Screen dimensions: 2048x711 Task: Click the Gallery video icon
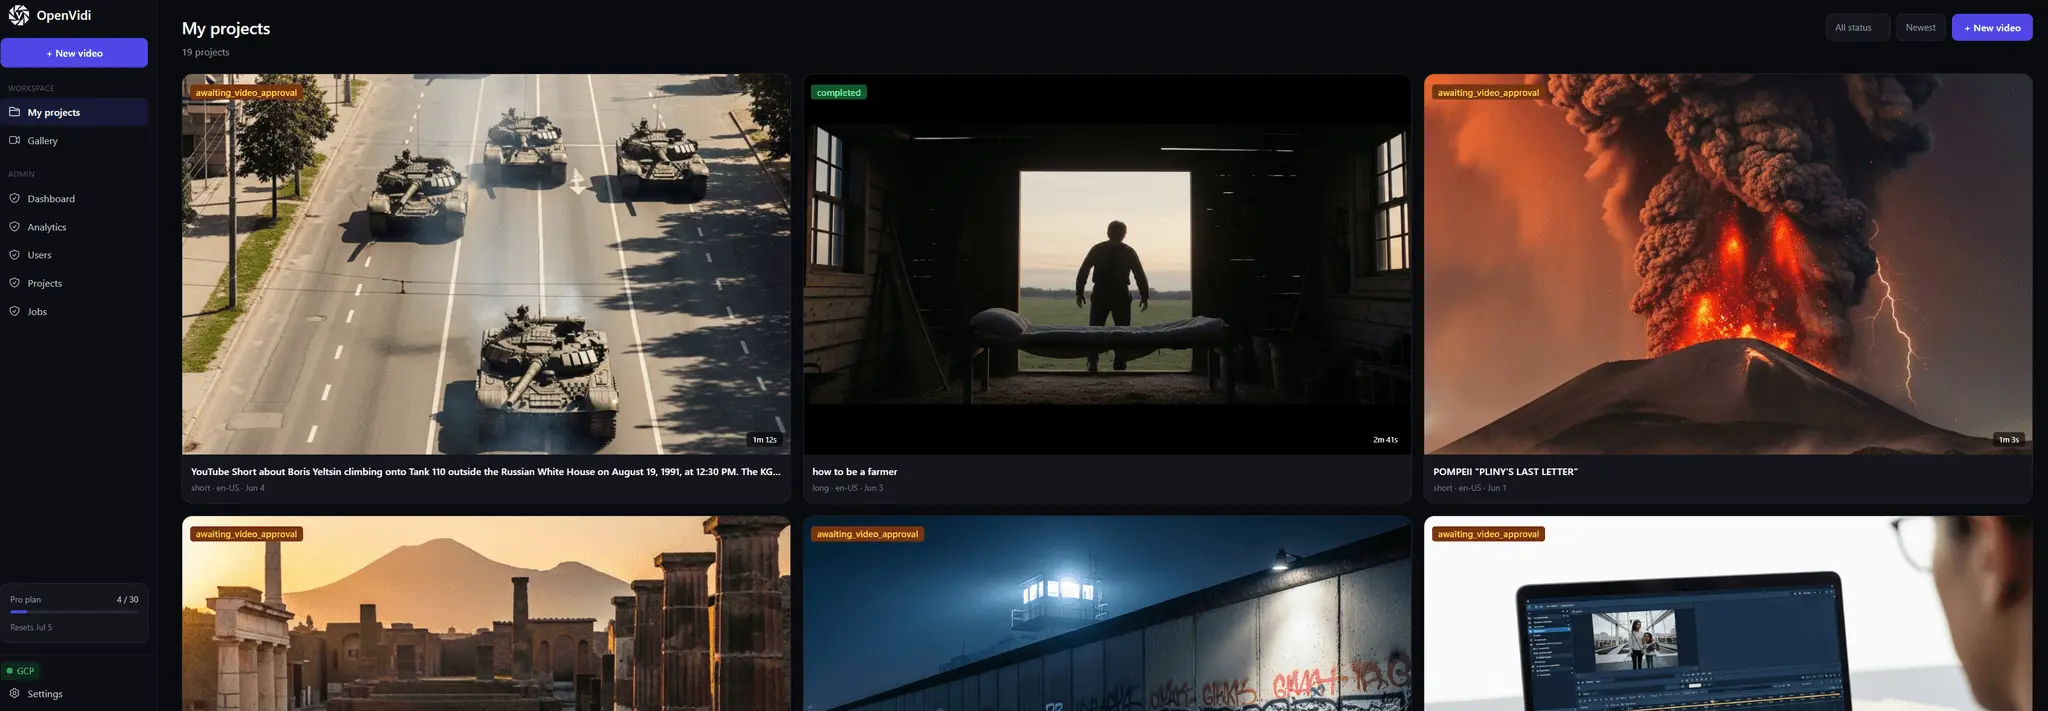click(15, 140)
